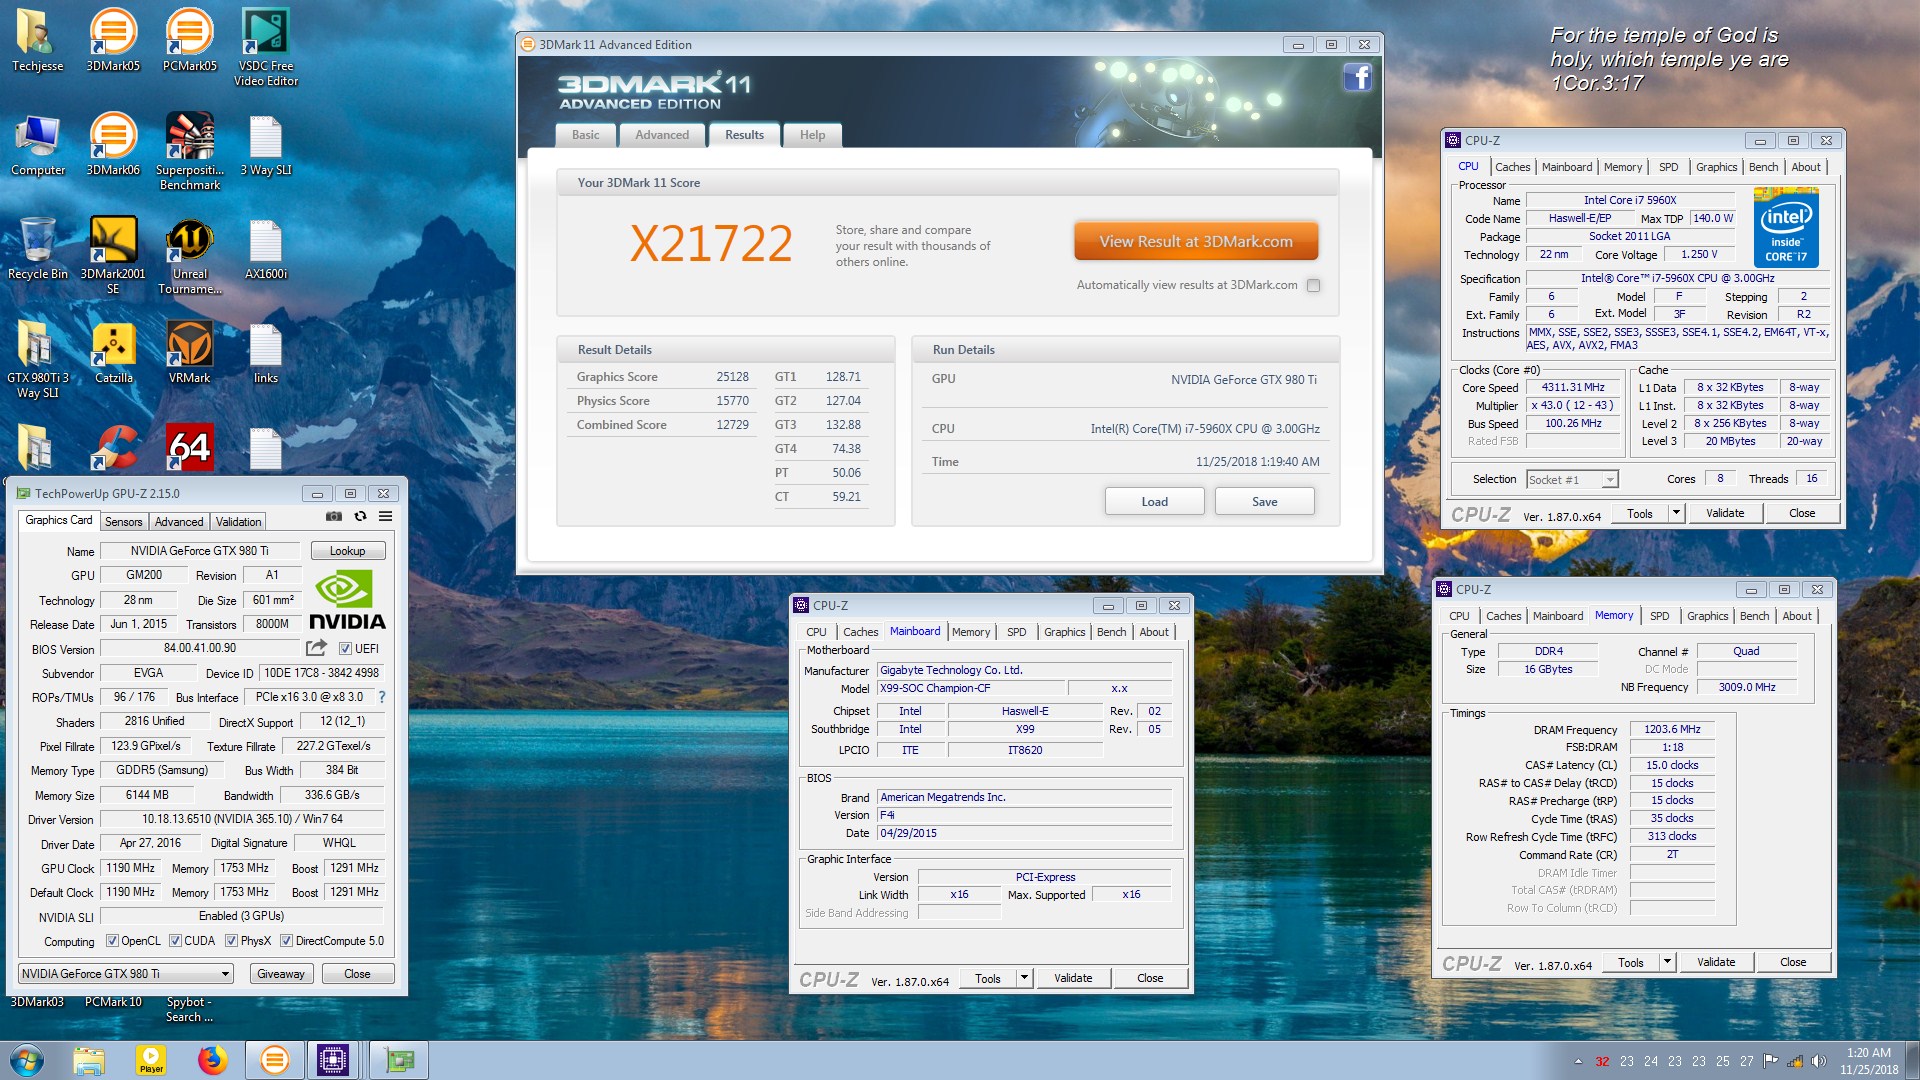Open the Windows Start button
Image resolution: width=1920 pixels, height=1080 pixels.
click(x=27, y=1060)
